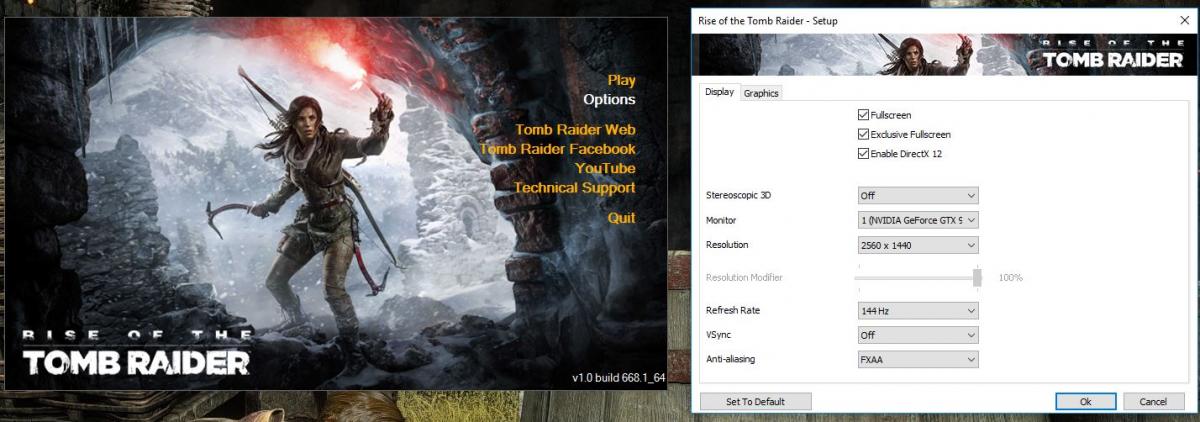The height and width of the screenshot is (422, 1200).
Task: Toggle the Fullscreen checkbox
Action: (864, 115)
